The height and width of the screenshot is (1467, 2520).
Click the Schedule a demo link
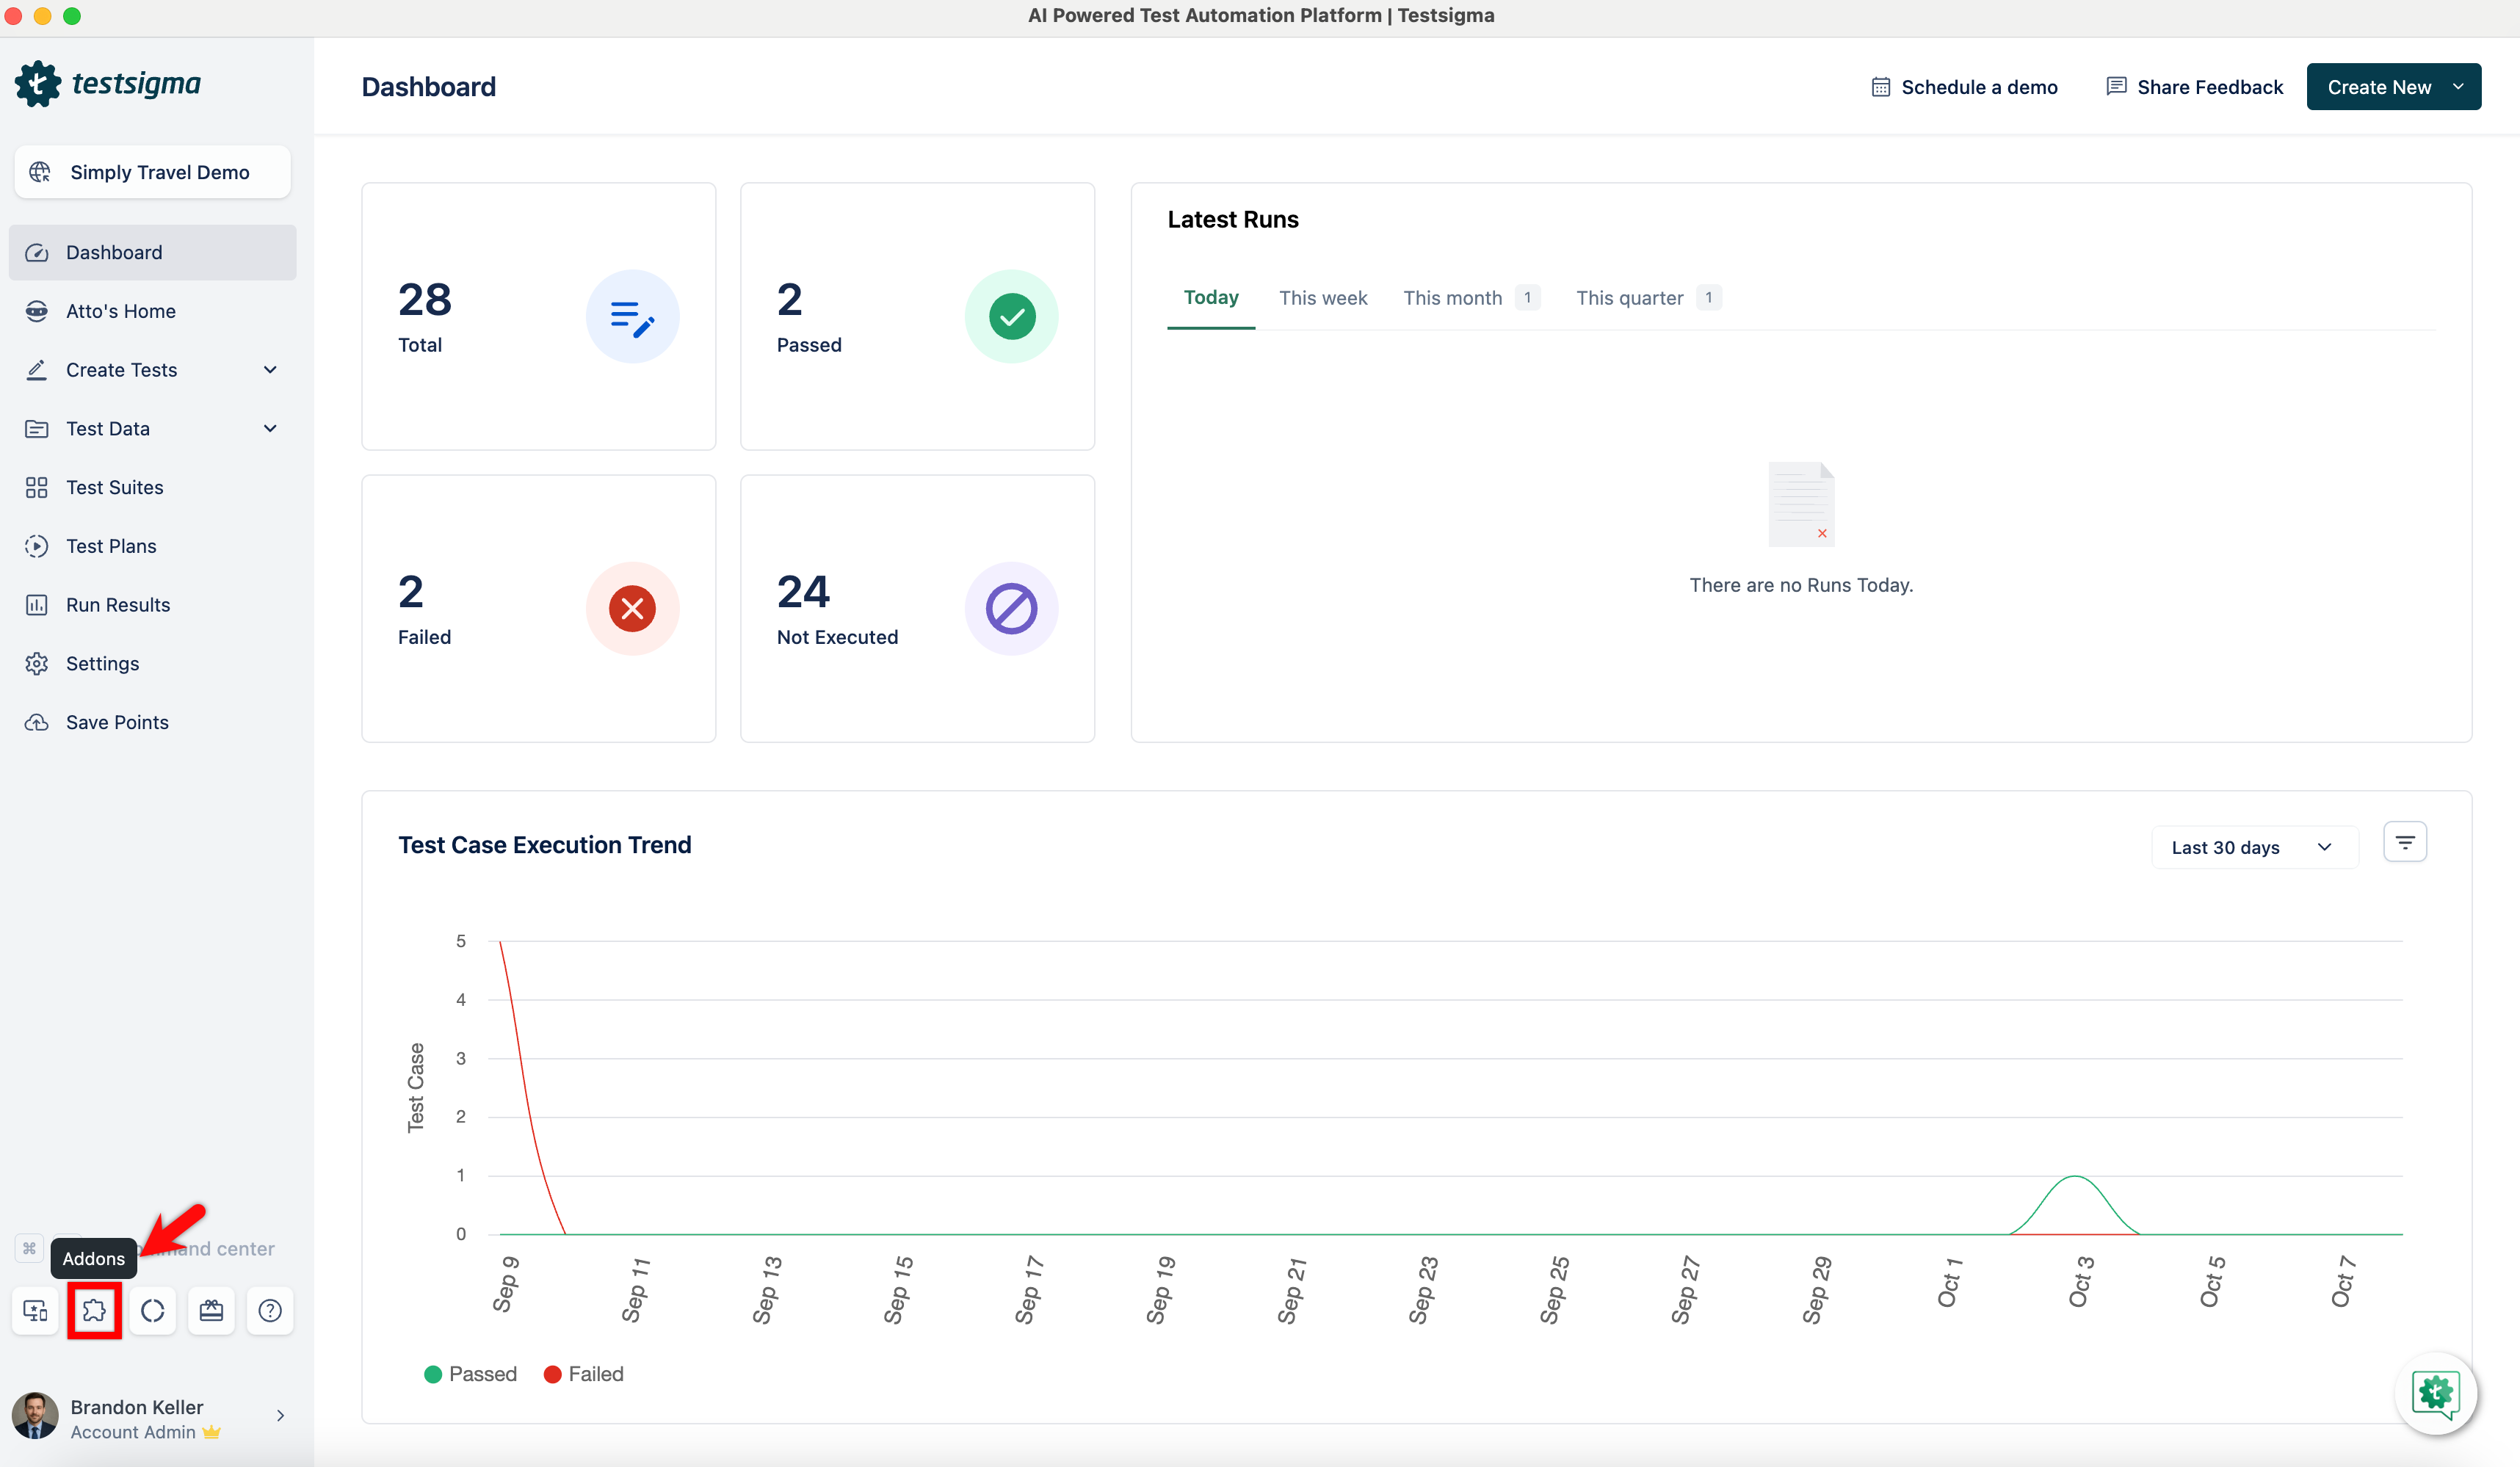coord(1964,87)
